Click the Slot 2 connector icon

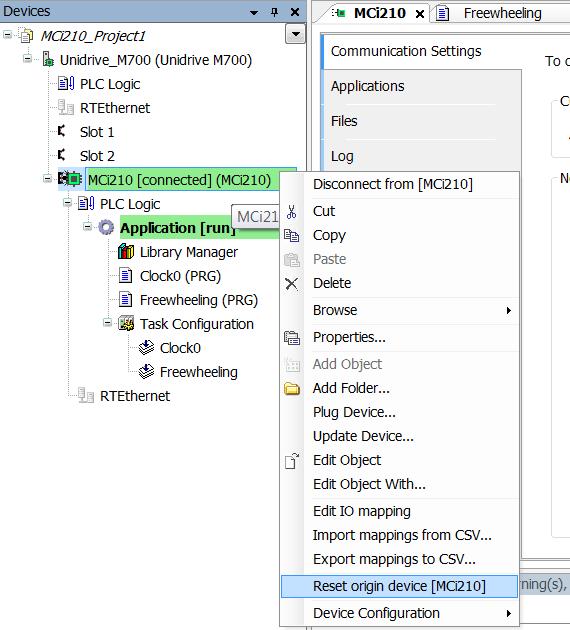pos(61,155)
